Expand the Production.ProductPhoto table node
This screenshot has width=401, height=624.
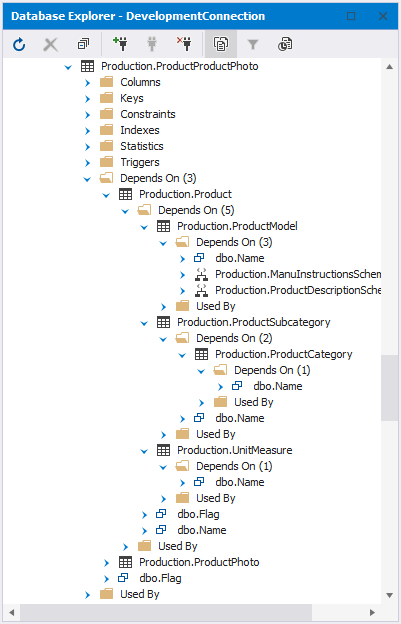pyautogui.click(x=106, y=563)
